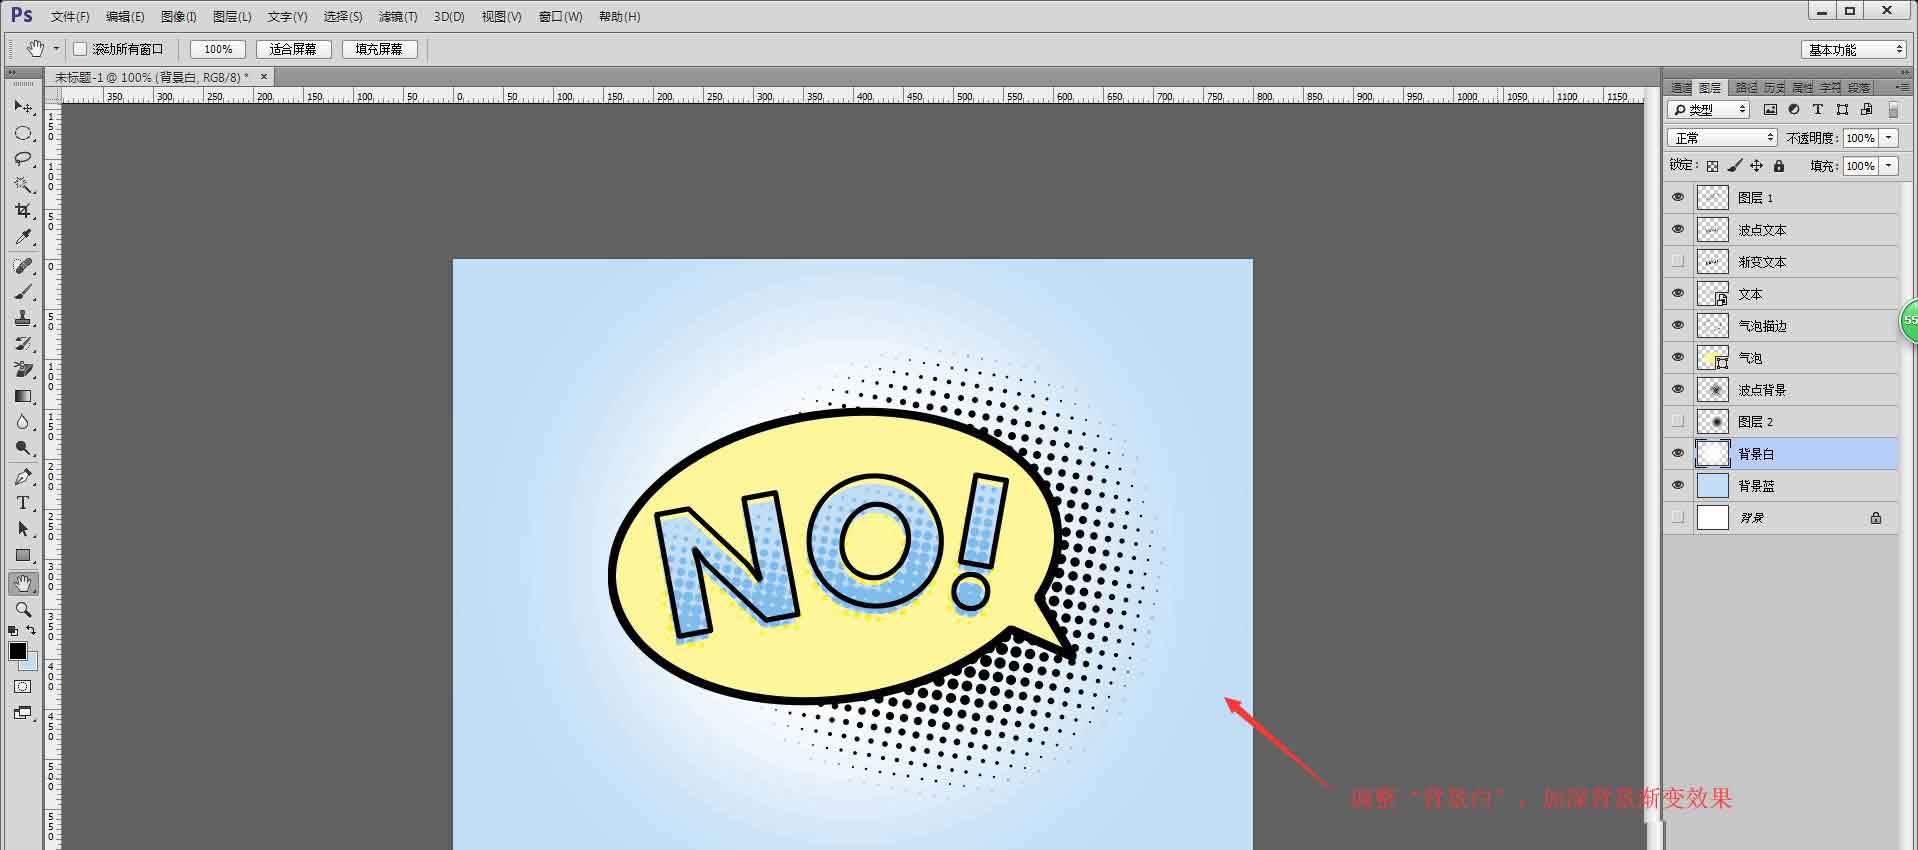Open the 基本功能 workspace dropdown
This screenshot has width=1918, height=850.
click(x=1854, y=50)
